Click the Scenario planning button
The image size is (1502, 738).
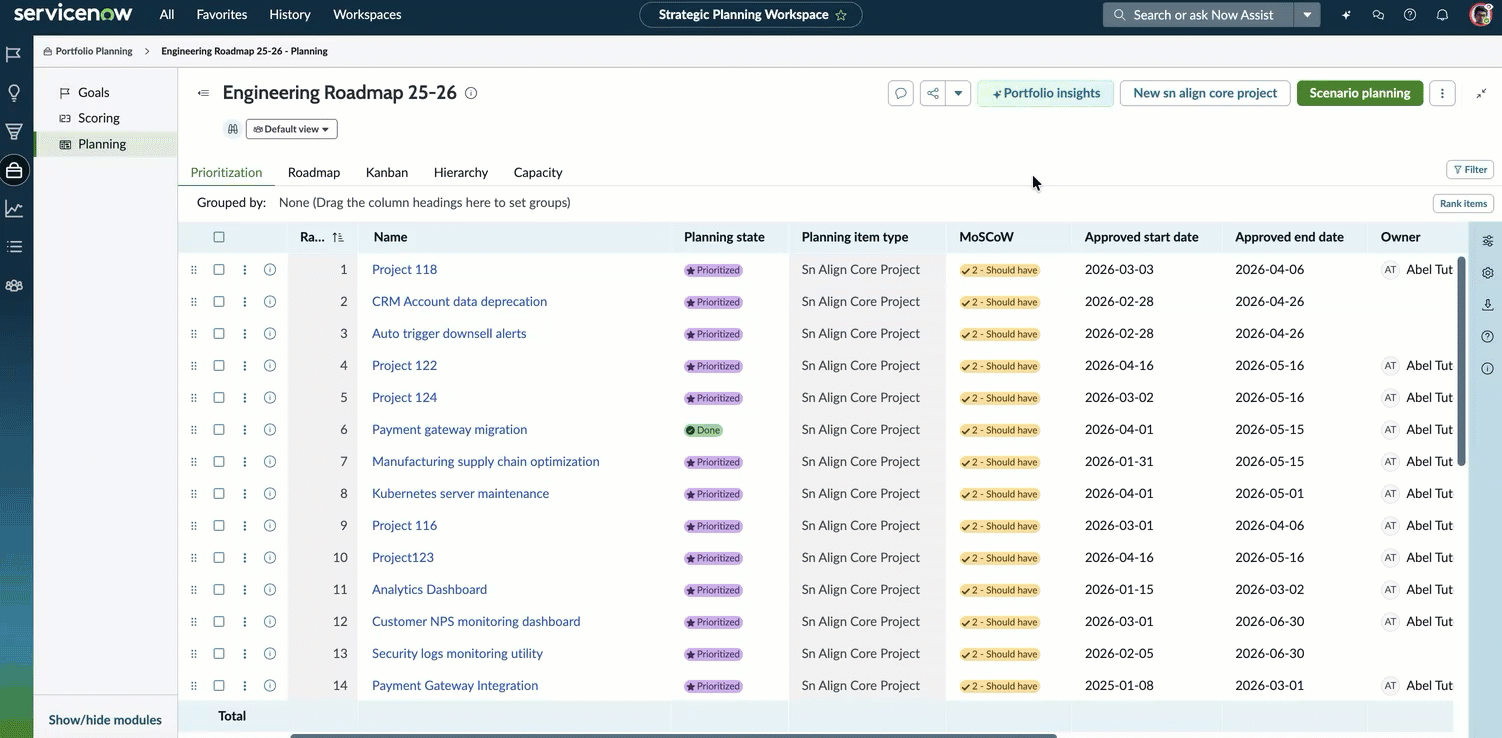(1360, 93)
